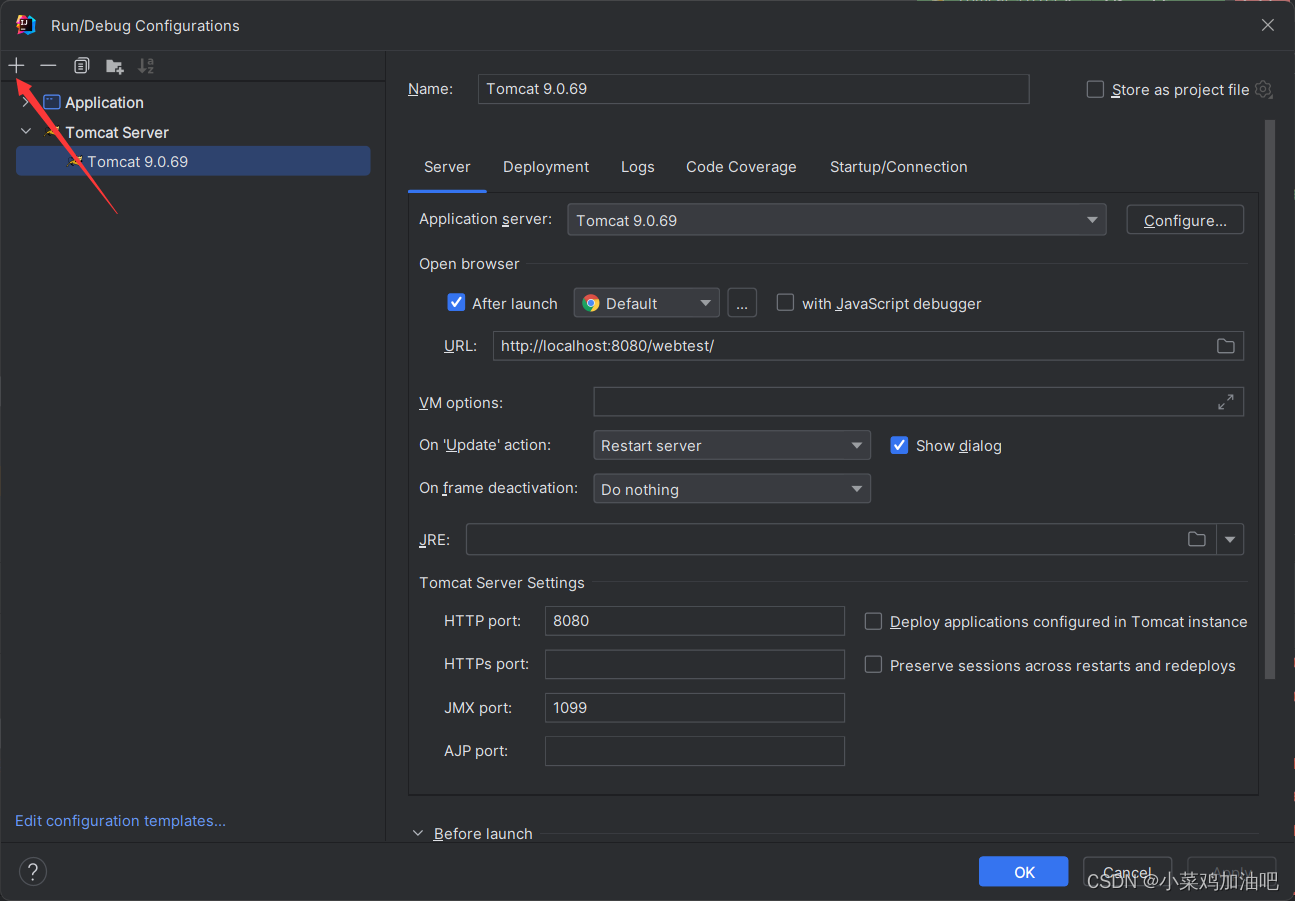Close the Run/Debug Configurations dialog
The height and width of the screenshot is (901, 1295).
click(x=1267, y=25)
